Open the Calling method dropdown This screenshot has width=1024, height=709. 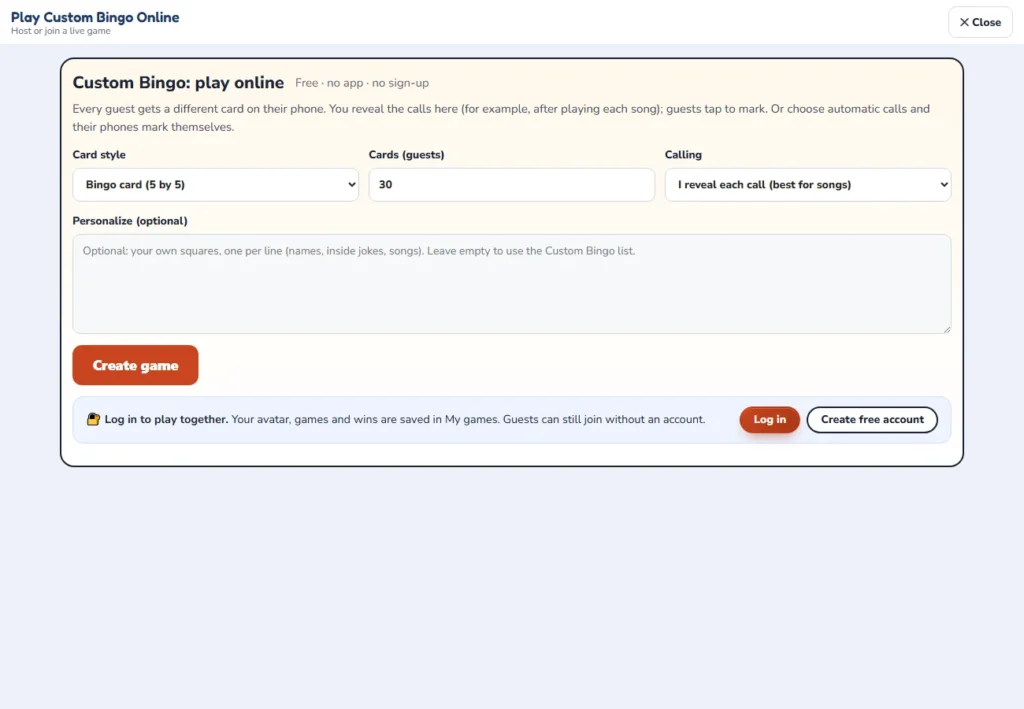(808, 185)
